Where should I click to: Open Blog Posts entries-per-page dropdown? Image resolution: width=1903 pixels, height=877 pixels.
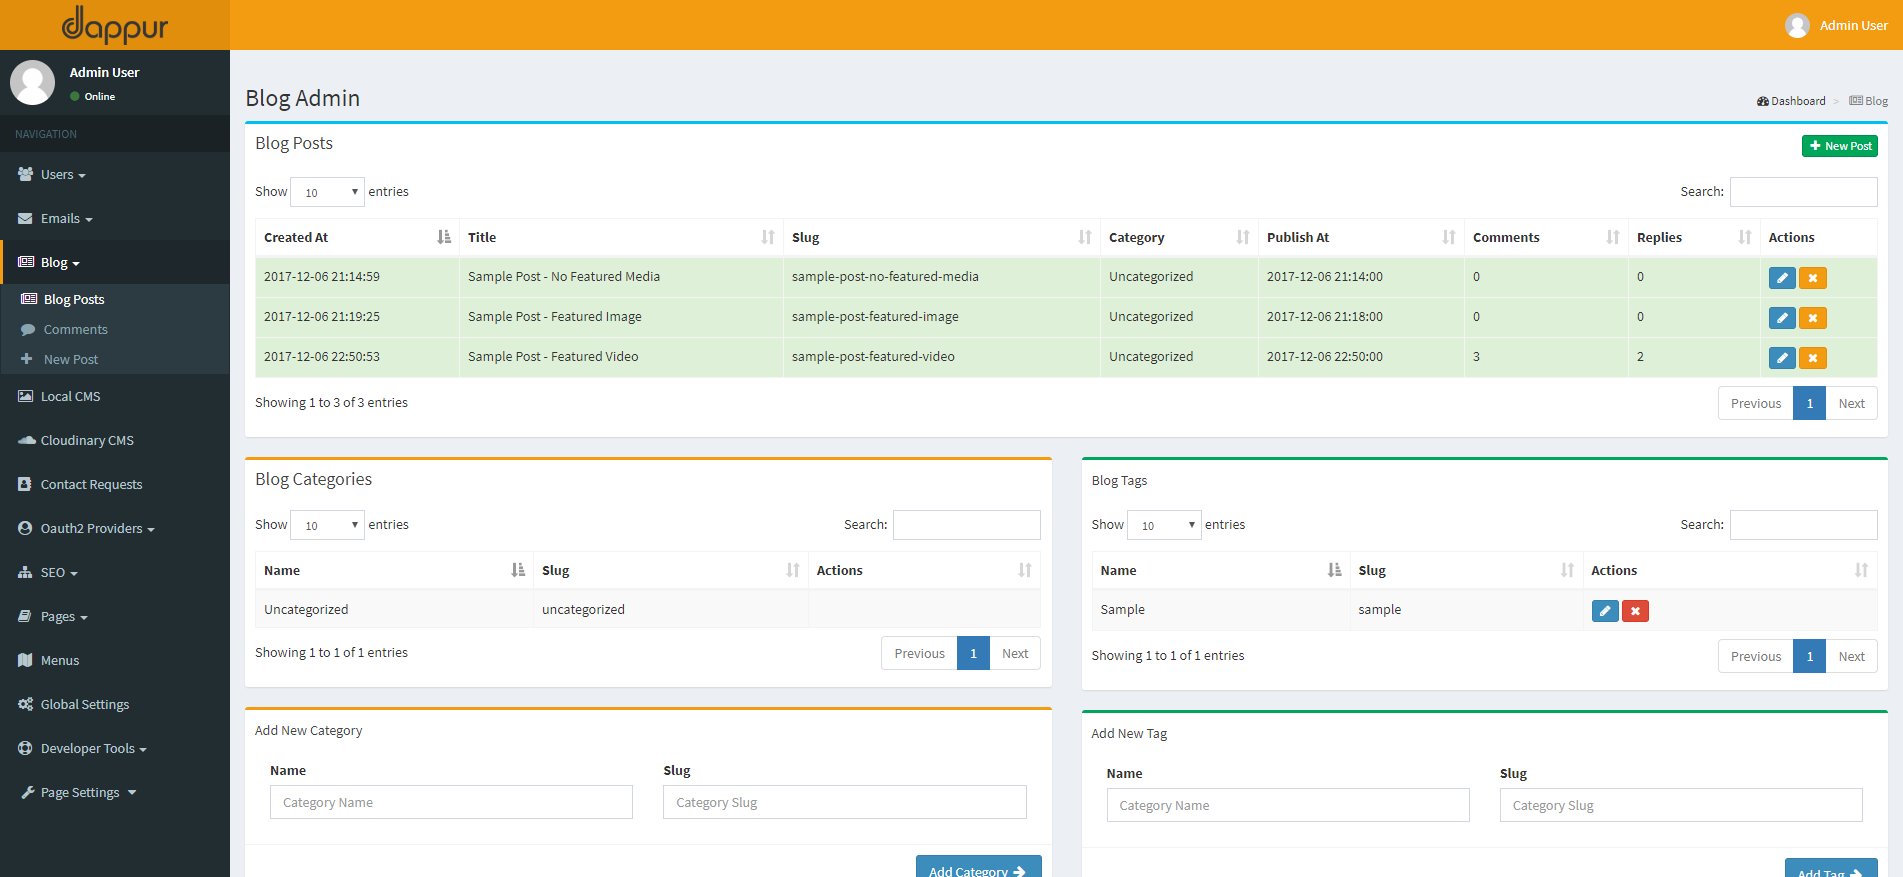click(327, 192)
